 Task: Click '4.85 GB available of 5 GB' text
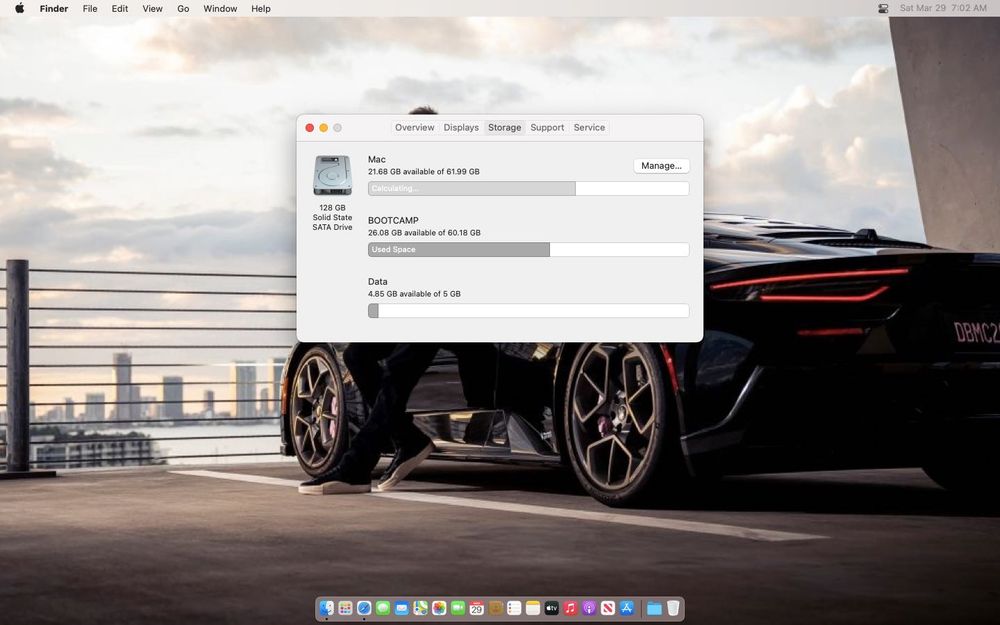[x=414, y=294]
